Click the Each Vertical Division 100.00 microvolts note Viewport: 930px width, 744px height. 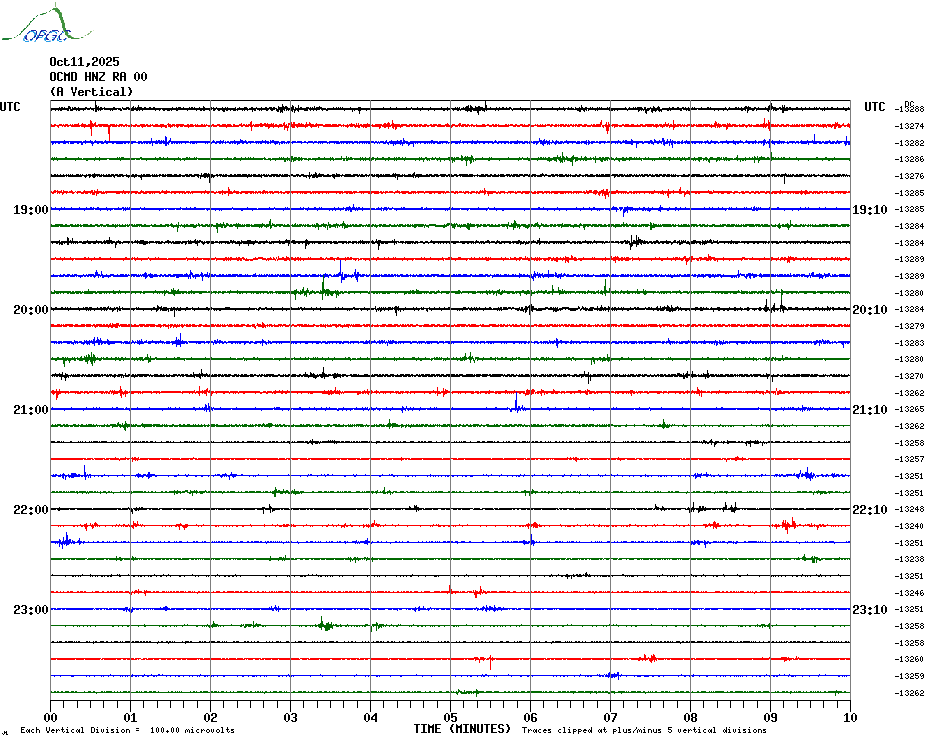[x=128, y=730]
